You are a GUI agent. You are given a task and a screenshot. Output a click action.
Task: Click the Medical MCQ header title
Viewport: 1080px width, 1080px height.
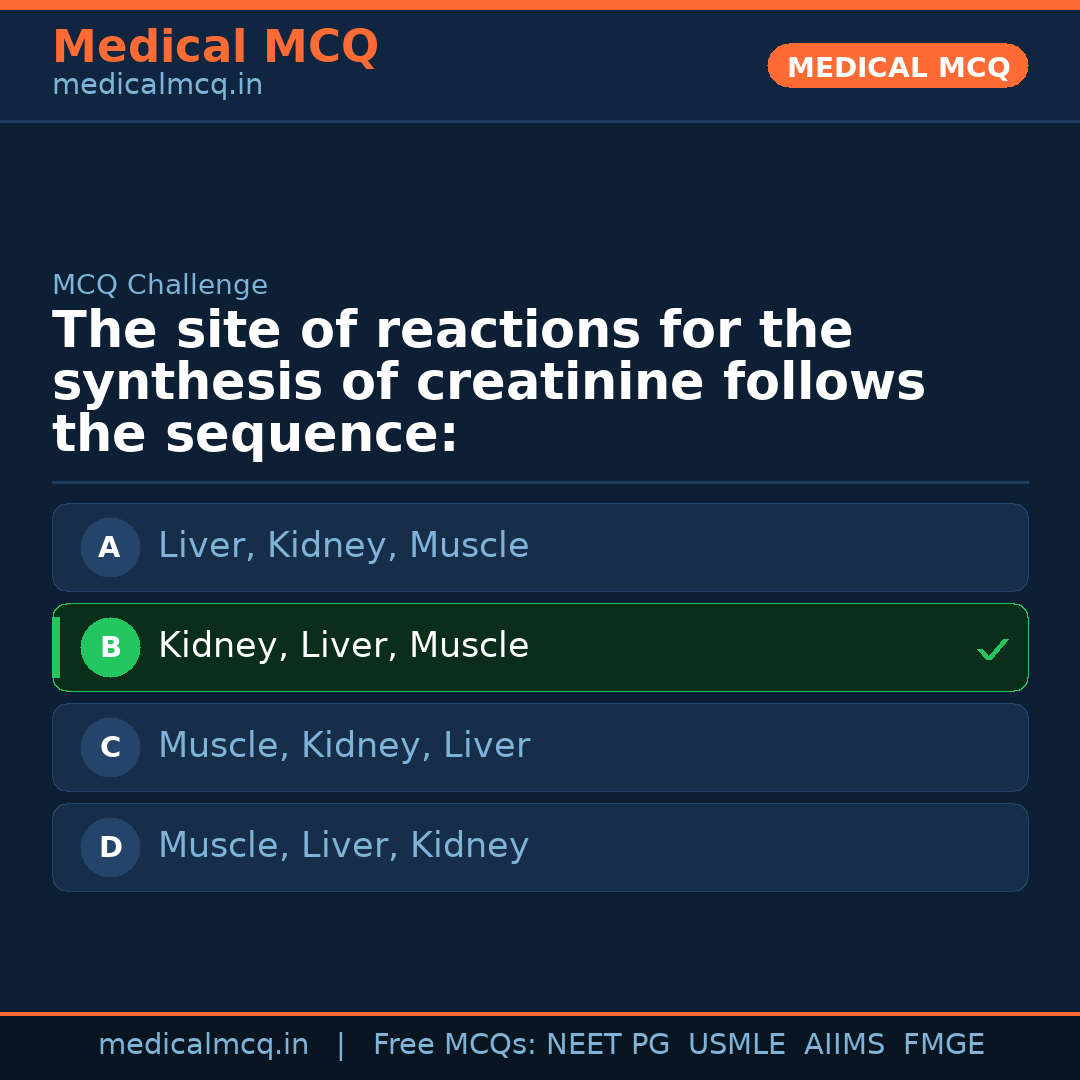coord(215,47)
